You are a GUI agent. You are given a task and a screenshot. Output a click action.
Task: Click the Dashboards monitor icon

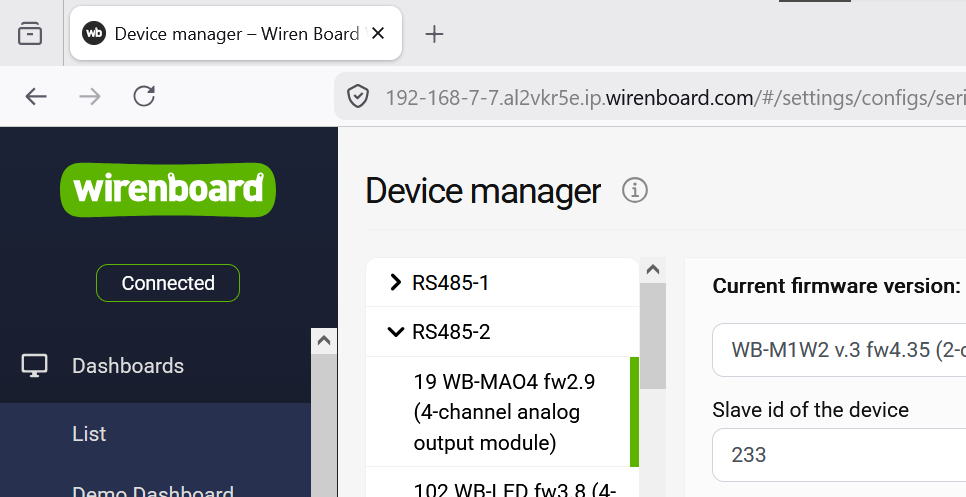tap(34, 365)
